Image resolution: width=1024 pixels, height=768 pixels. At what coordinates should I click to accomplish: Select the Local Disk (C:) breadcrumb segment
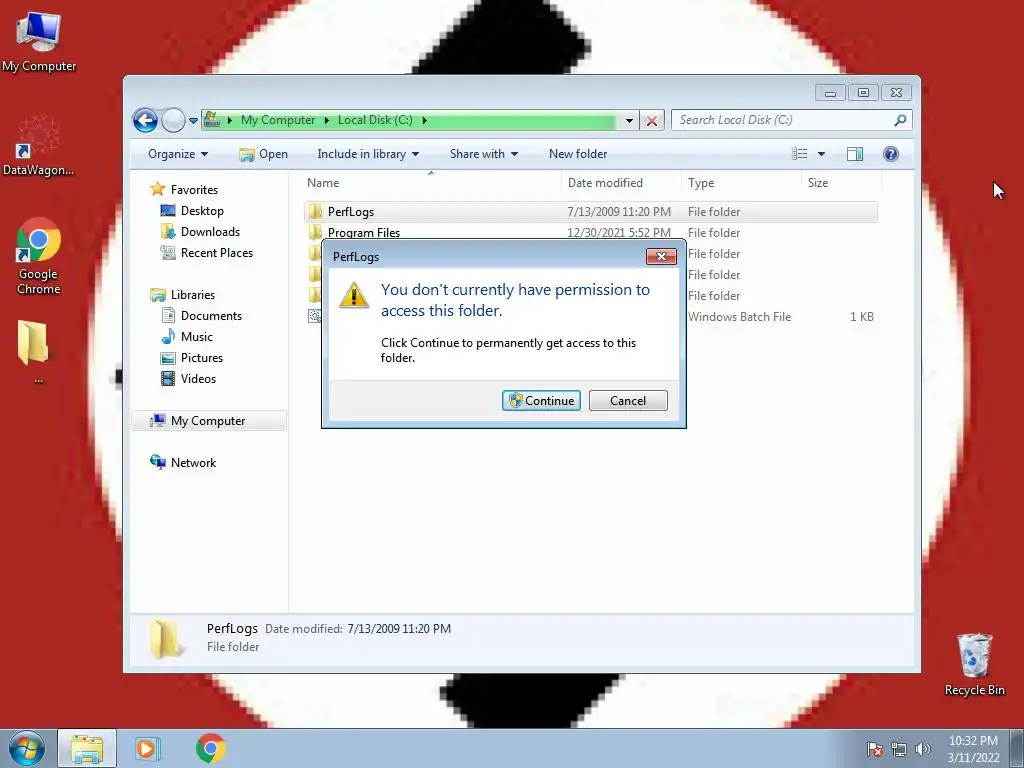pos(375,120)
